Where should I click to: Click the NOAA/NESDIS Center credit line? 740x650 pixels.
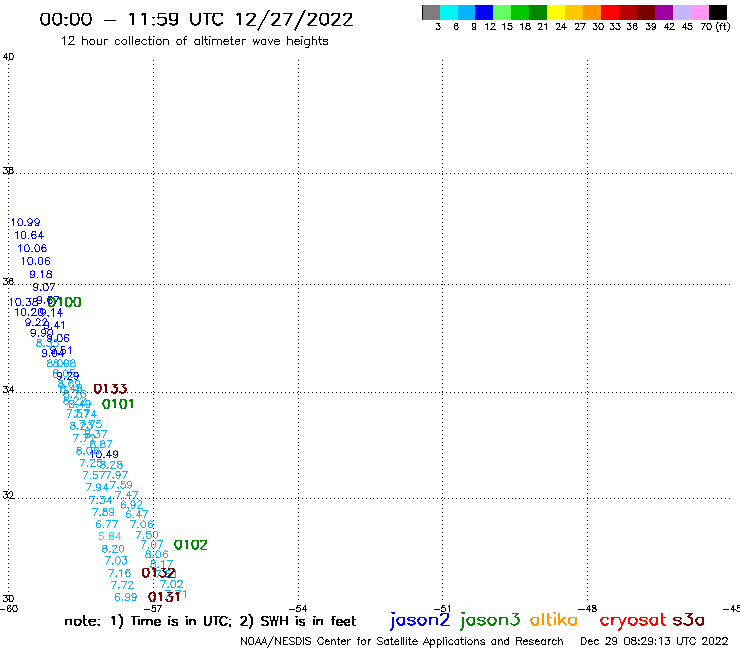pos(402,642)
